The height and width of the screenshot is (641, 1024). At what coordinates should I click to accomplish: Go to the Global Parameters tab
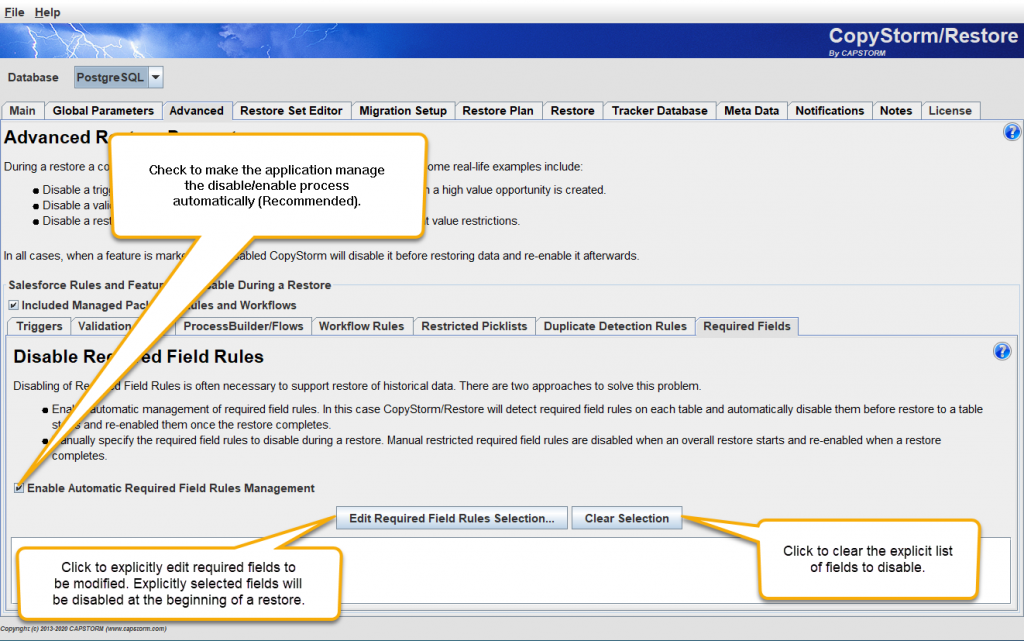click(x=103, y=110)
